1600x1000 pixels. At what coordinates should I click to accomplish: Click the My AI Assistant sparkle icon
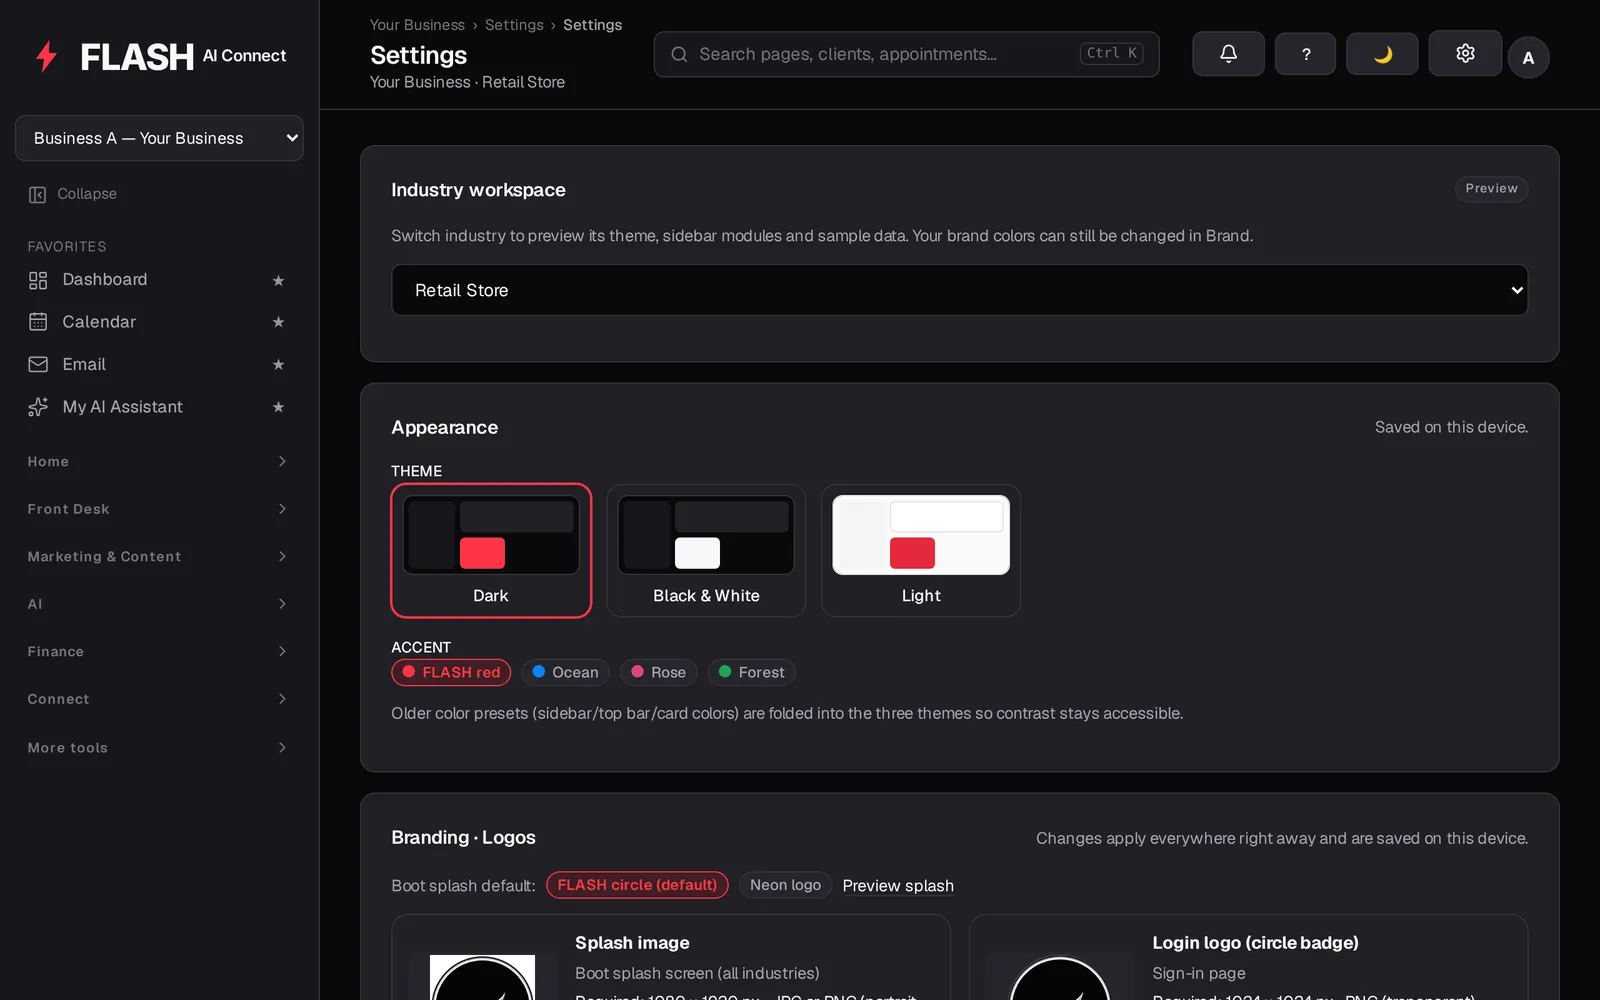pos(38,407)
